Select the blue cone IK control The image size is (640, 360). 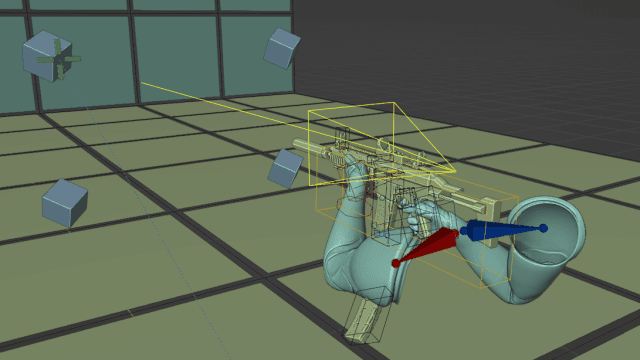pos(504,230)
